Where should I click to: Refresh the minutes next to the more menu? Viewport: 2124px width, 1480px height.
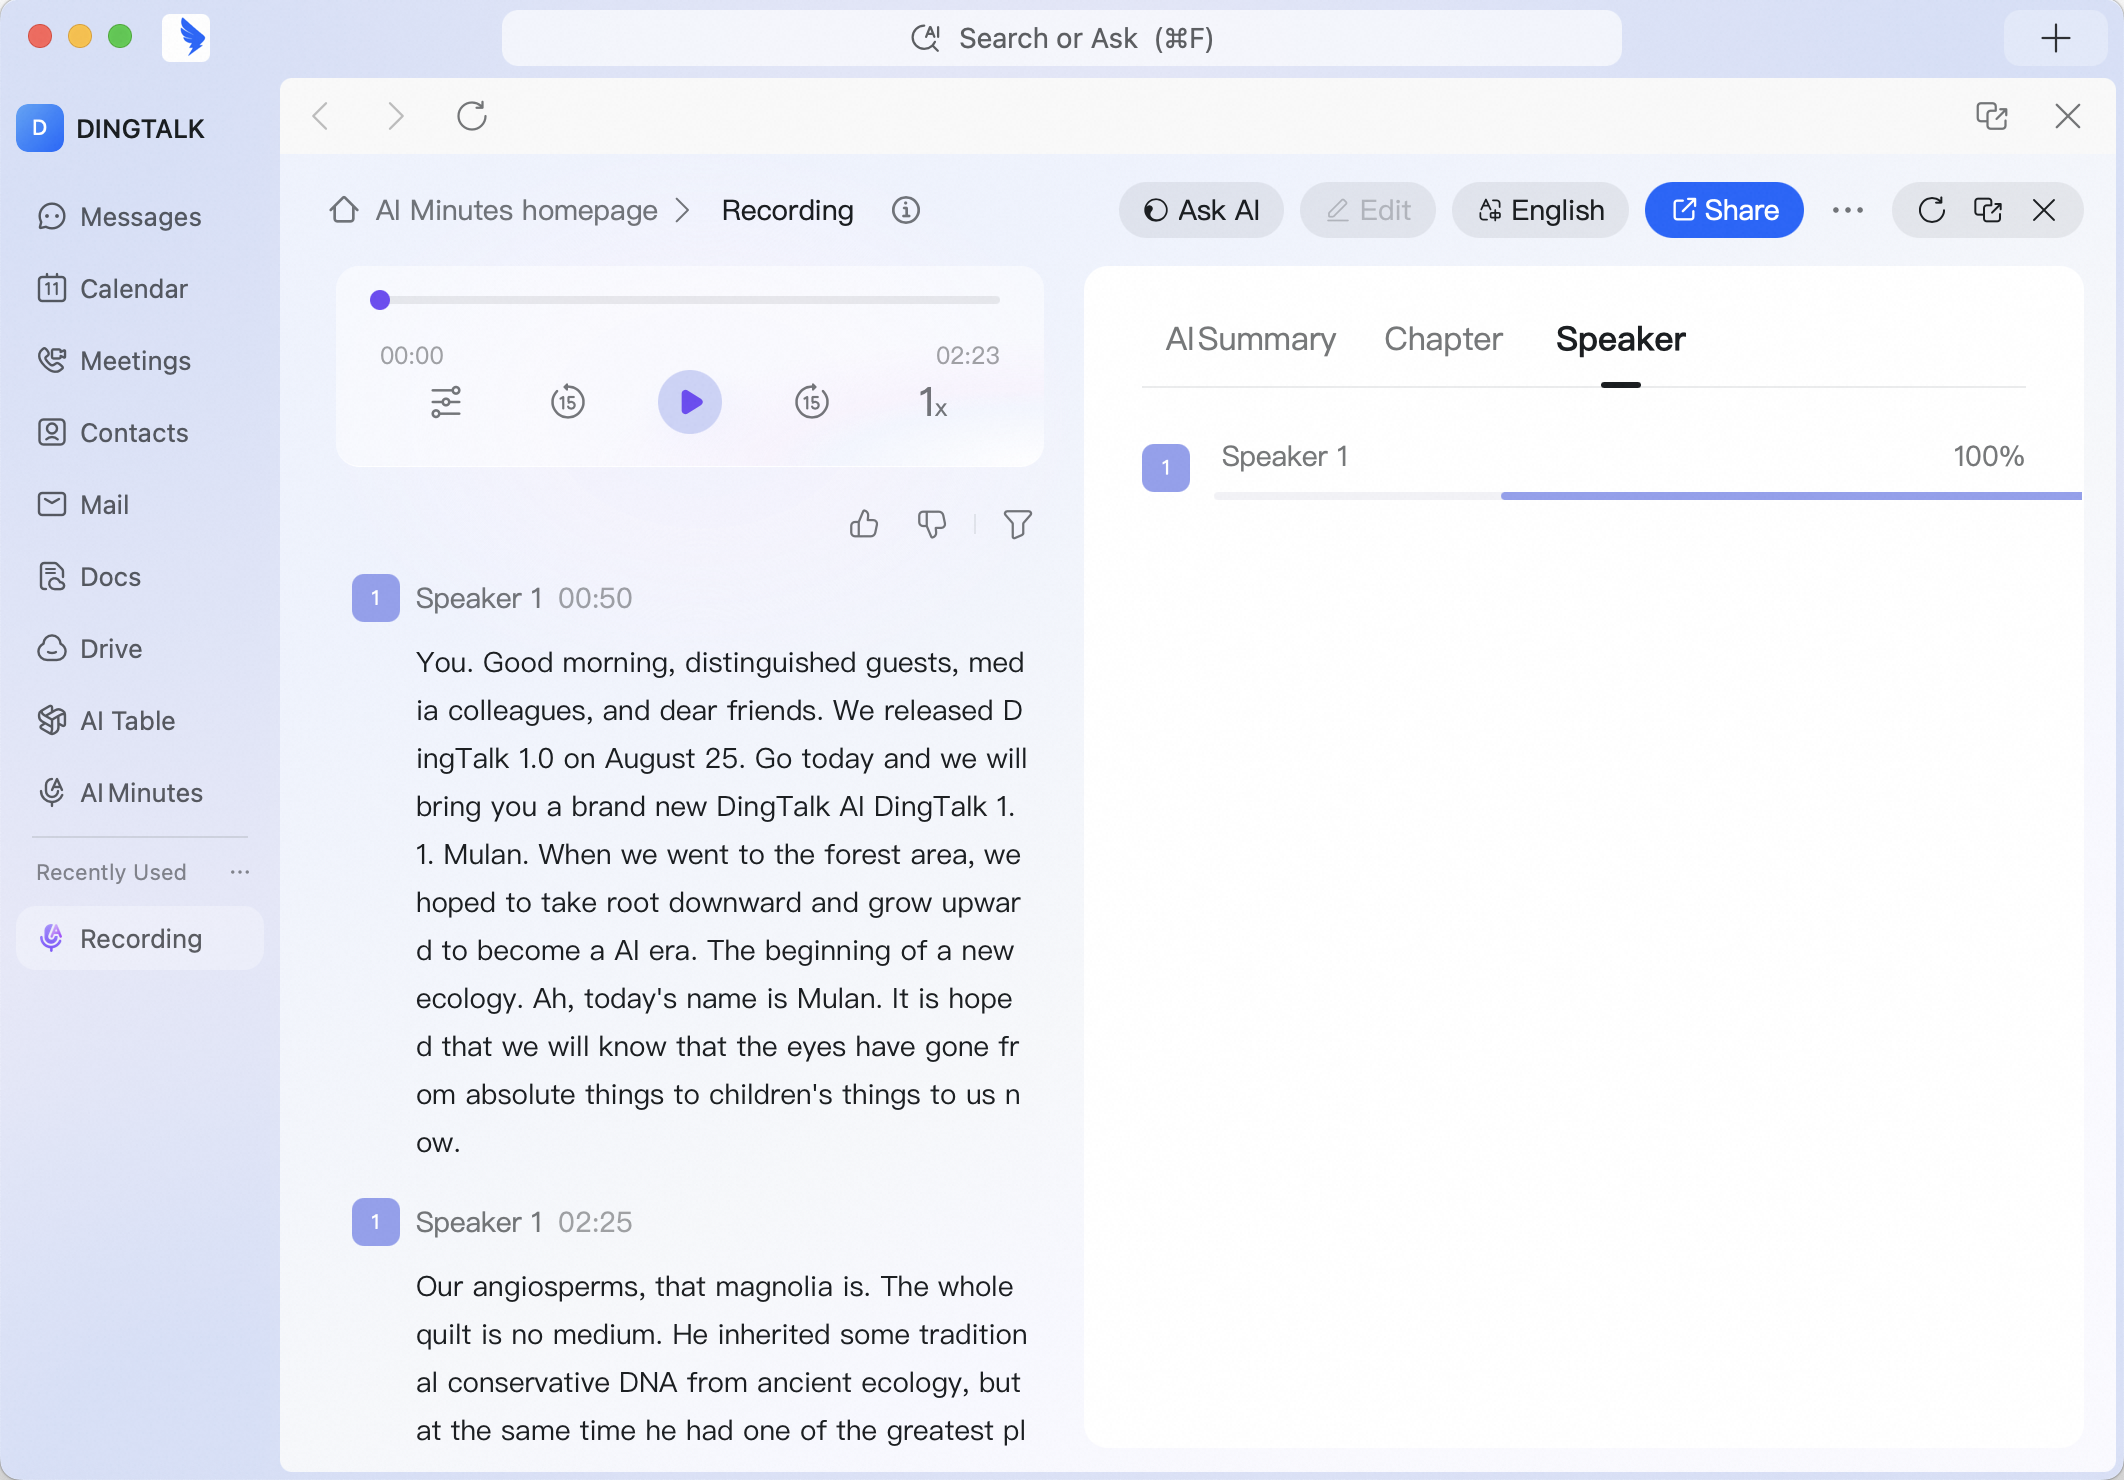tap(1932, 210)
